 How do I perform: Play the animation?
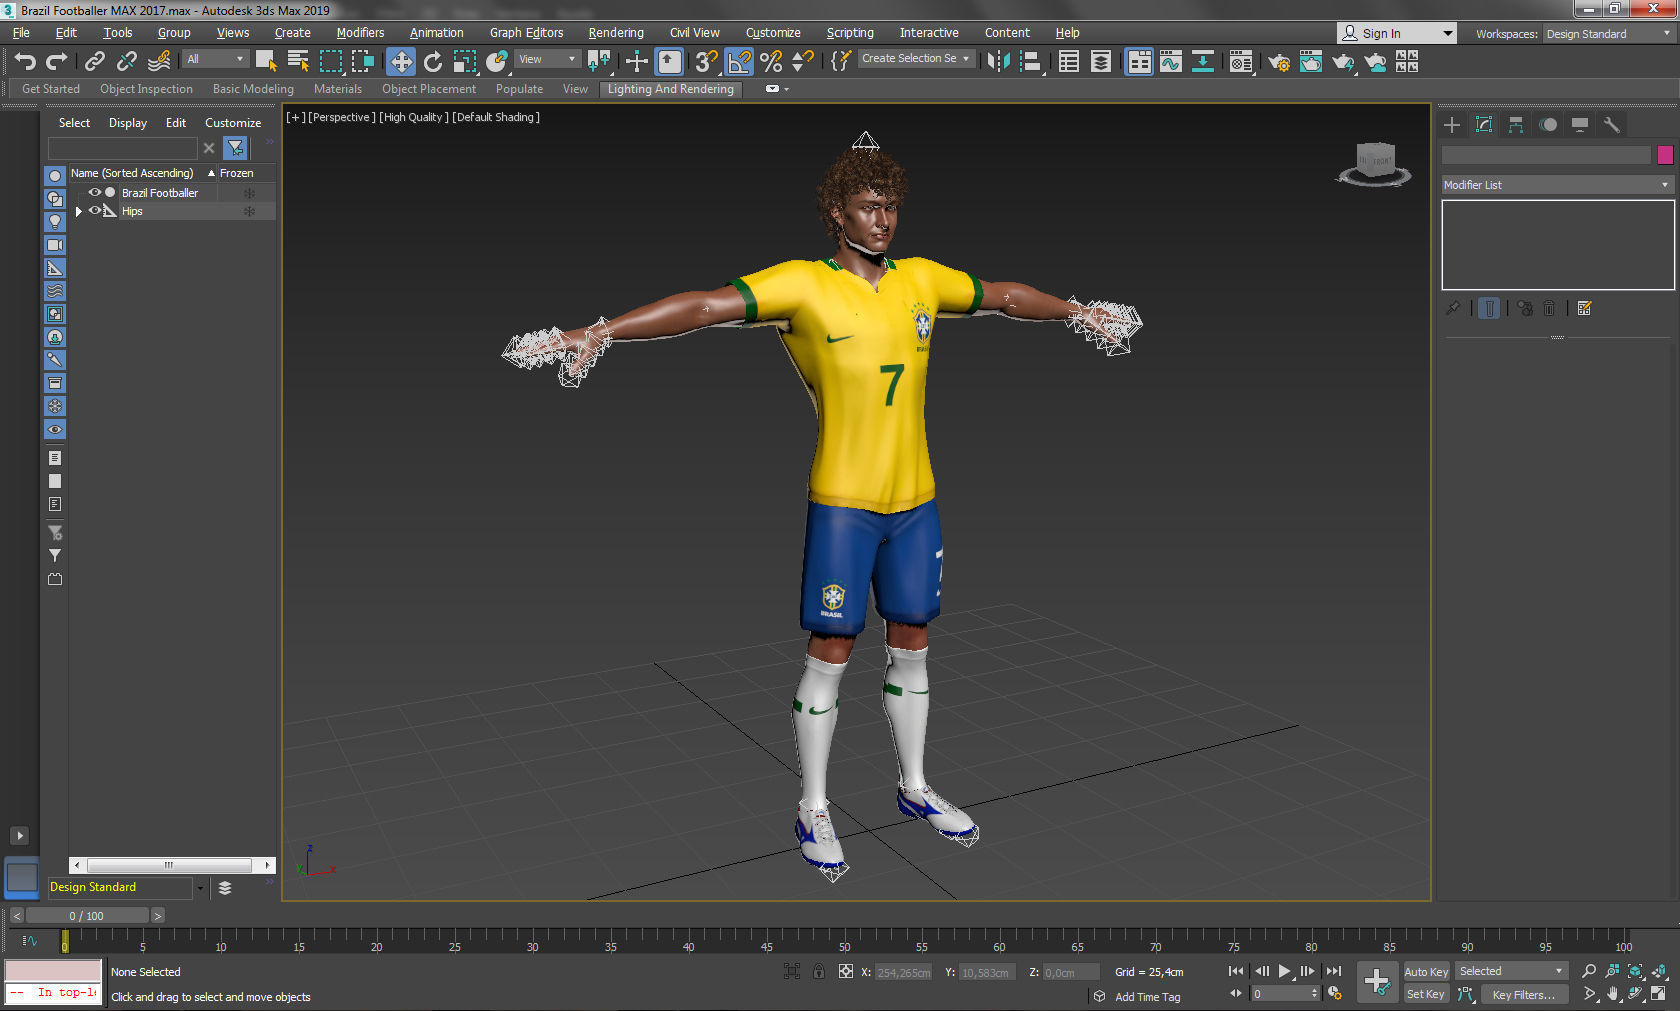[1285, 971]
